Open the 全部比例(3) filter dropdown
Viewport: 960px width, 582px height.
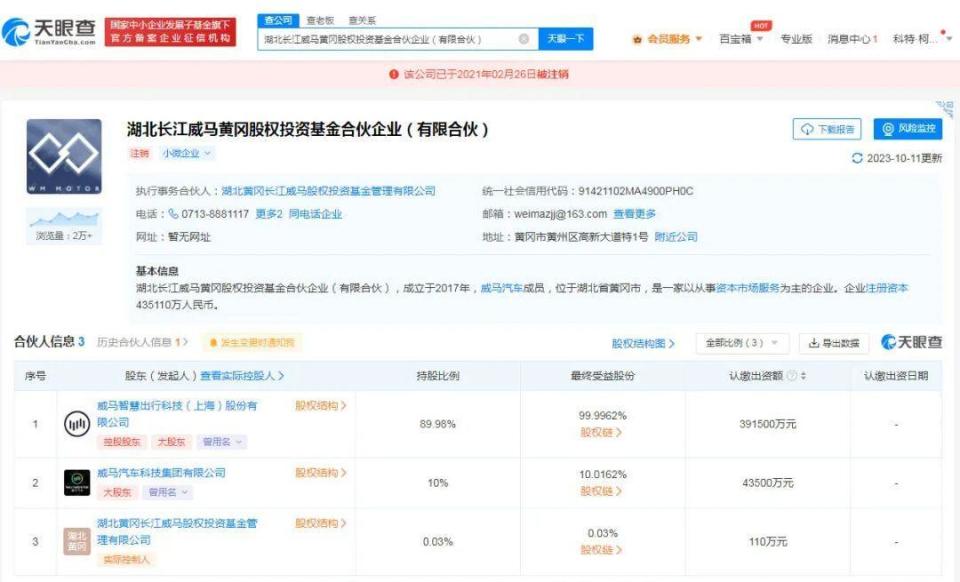coord(742,343)
